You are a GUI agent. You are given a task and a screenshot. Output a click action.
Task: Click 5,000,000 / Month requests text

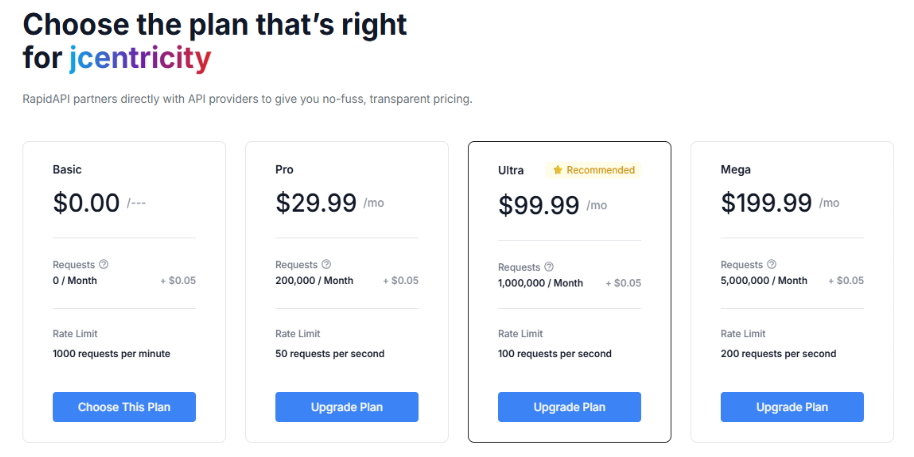pos(764,280)
